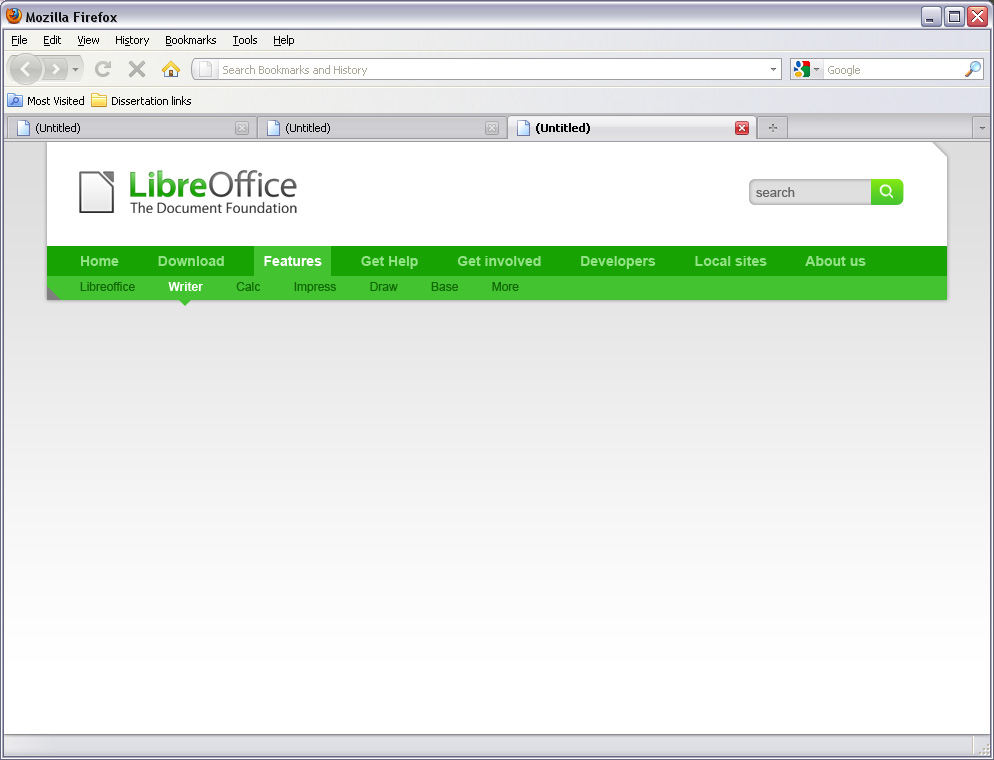Image resolution: width=994 pixels, height=760 pixels.
Task: Open the About us navigation link
Action: click(x=835, y=261)
